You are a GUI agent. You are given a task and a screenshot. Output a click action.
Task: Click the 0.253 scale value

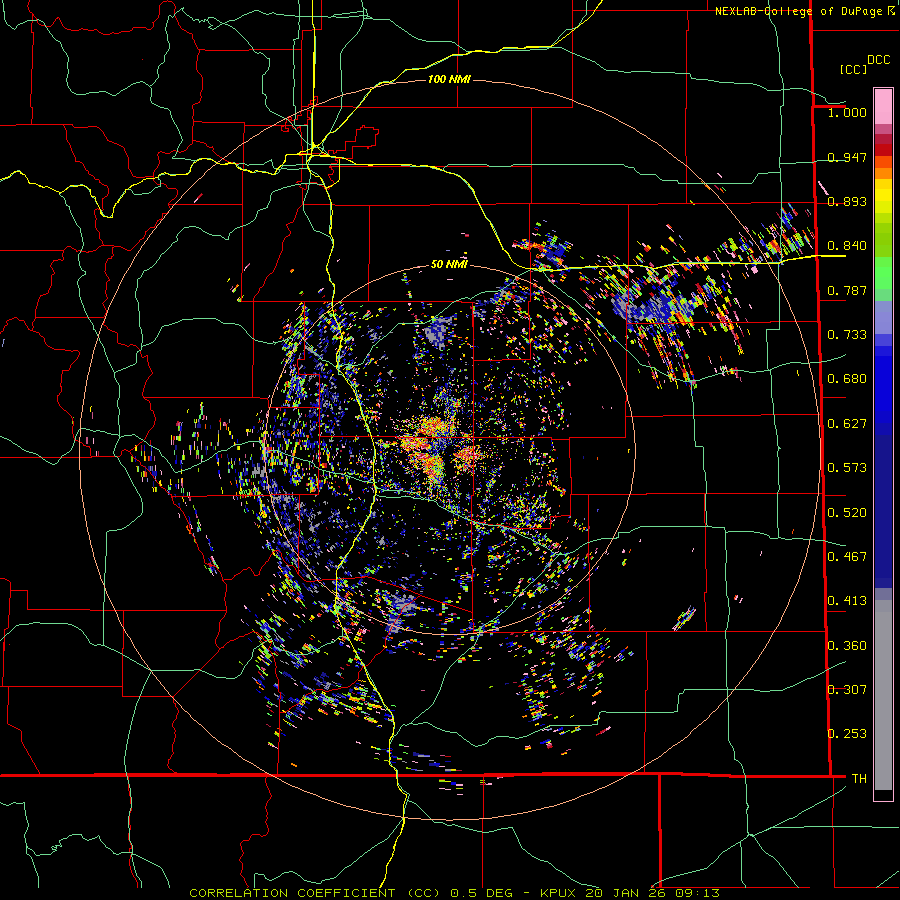click(x=847, y=734)
